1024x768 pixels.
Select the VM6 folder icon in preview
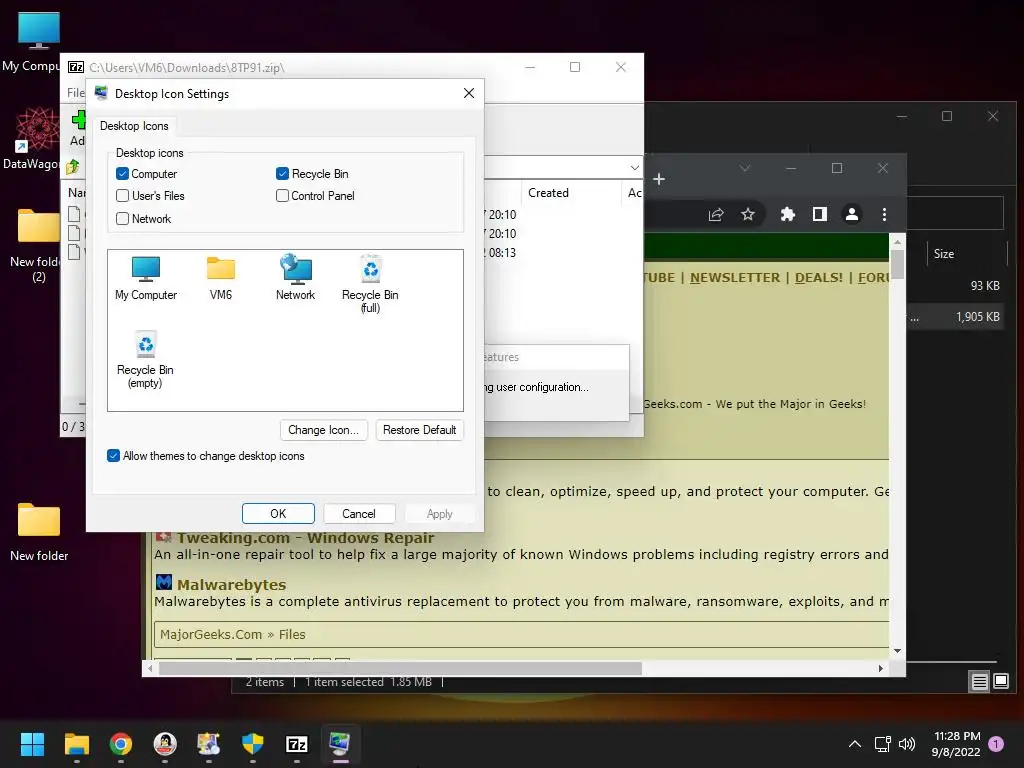(x=221, y=278)
